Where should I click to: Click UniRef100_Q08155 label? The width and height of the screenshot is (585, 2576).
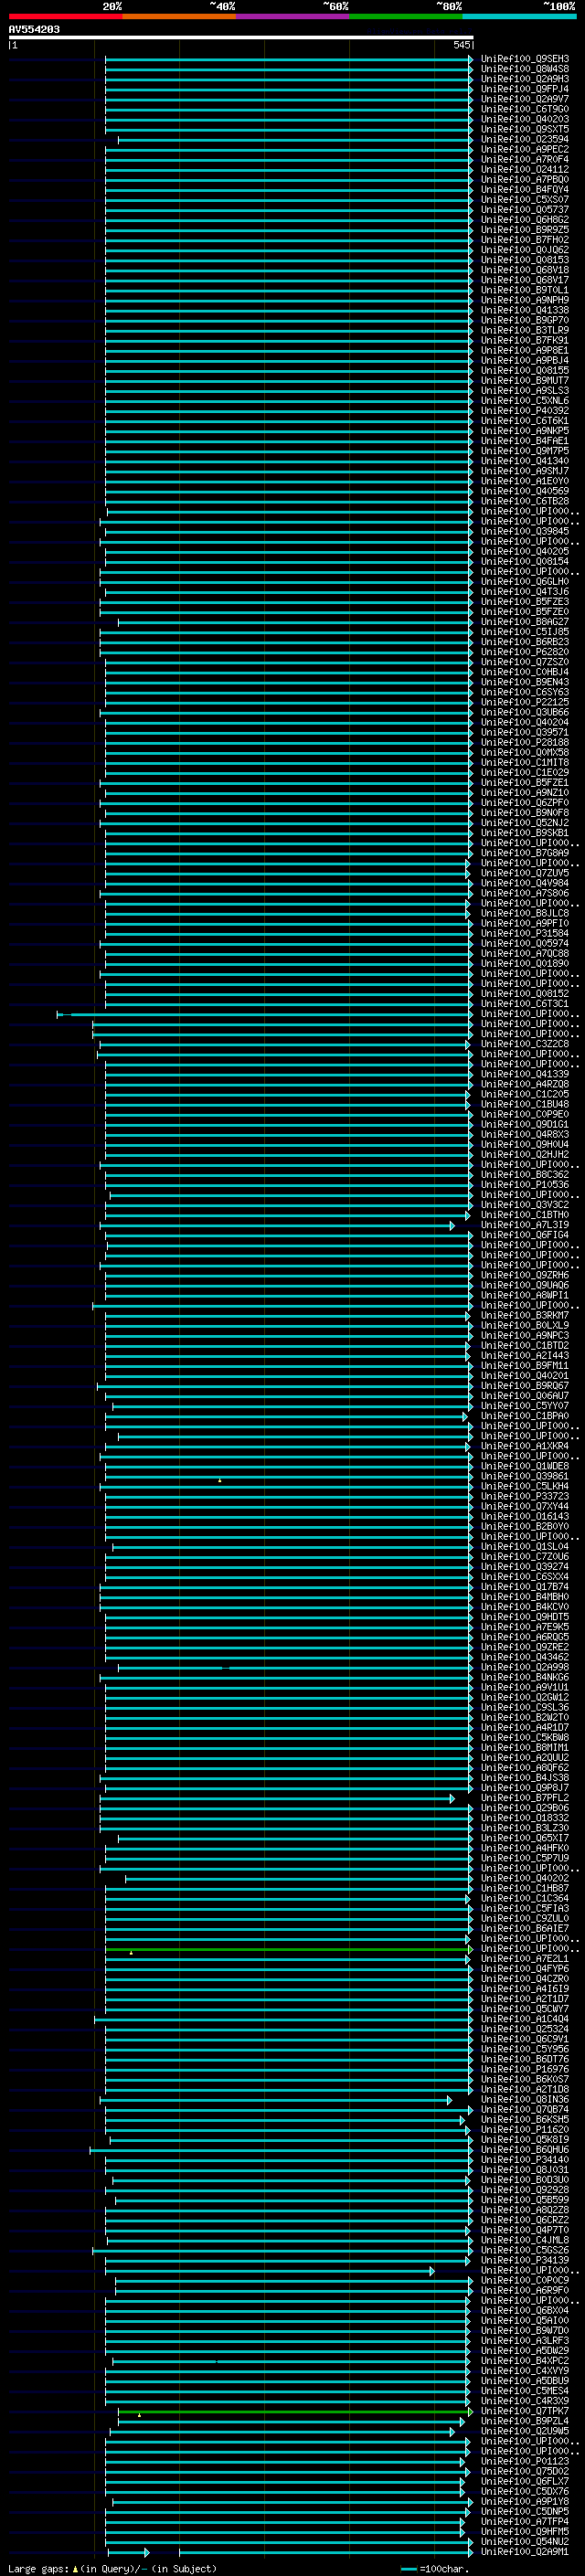pos(525,371)
